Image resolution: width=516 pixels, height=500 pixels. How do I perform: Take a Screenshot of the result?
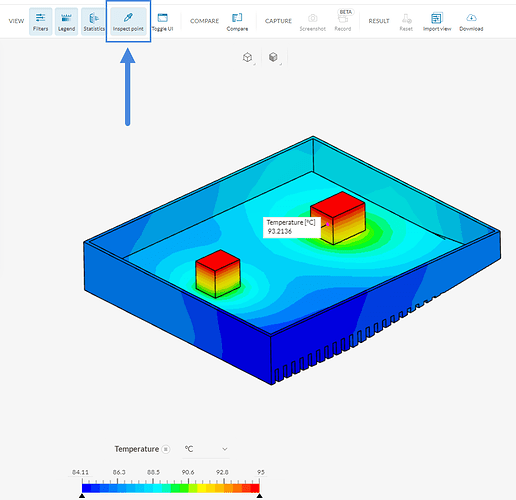click(x=312, y=22)
